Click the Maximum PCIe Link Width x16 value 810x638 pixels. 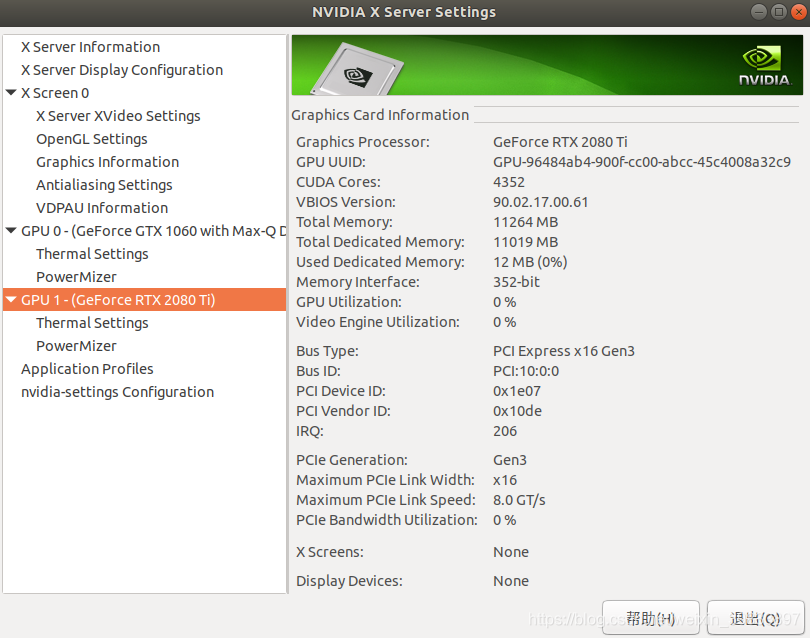click(x=505, y=480)
